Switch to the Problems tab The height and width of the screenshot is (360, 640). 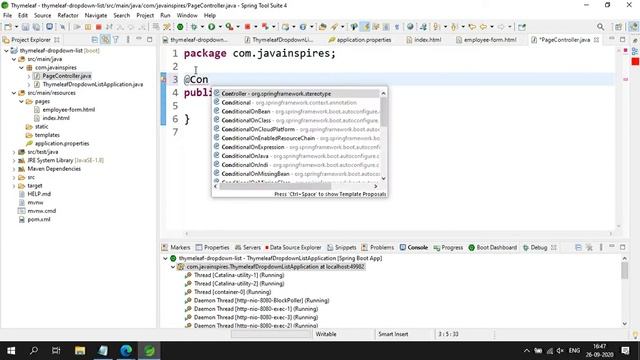coord(378,247)
